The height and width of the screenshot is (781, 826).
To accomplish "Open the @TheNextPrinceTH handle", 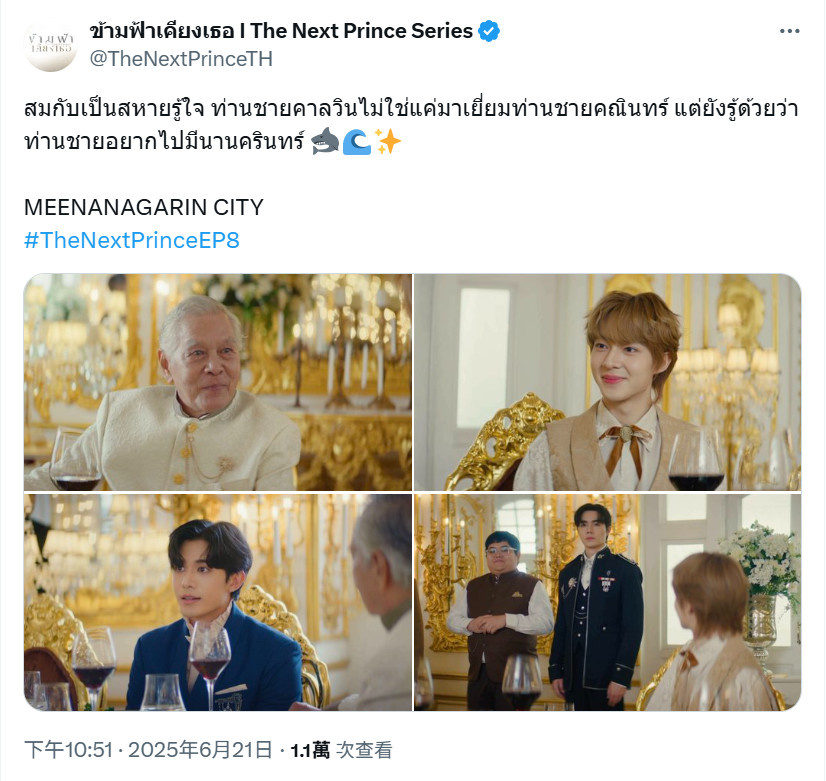I will 181,59.
